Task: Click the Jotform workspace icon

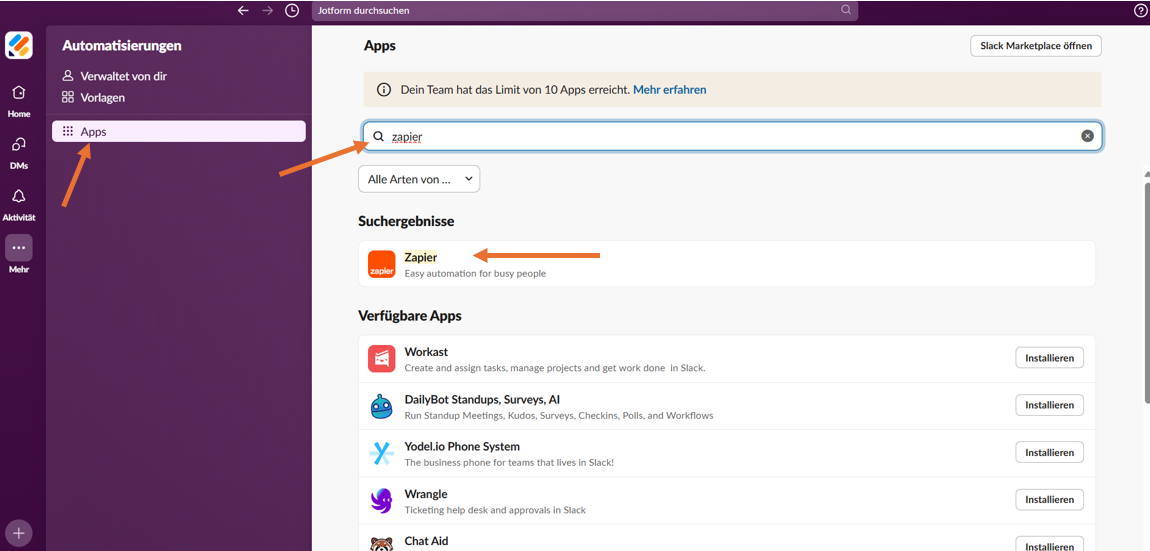Action: [x=19, y=45]
